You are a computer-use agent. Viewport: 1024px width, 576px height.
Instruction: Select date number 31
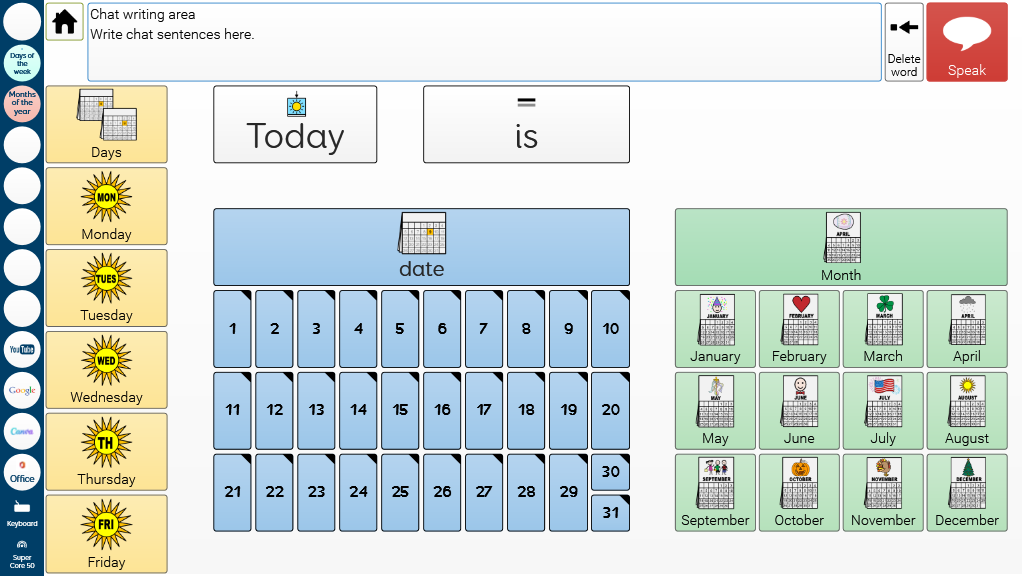click(610, 513)
